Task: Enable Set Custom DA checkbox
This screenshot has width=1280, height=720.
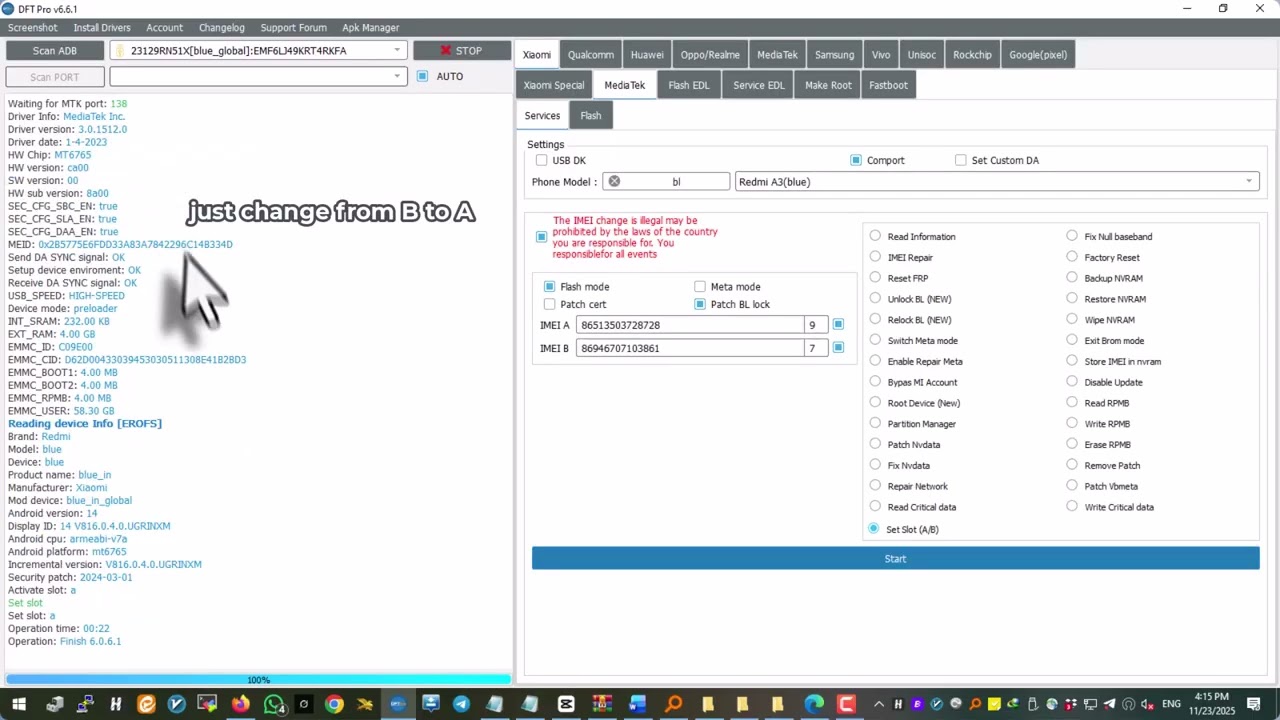Action: click(961, 160)
